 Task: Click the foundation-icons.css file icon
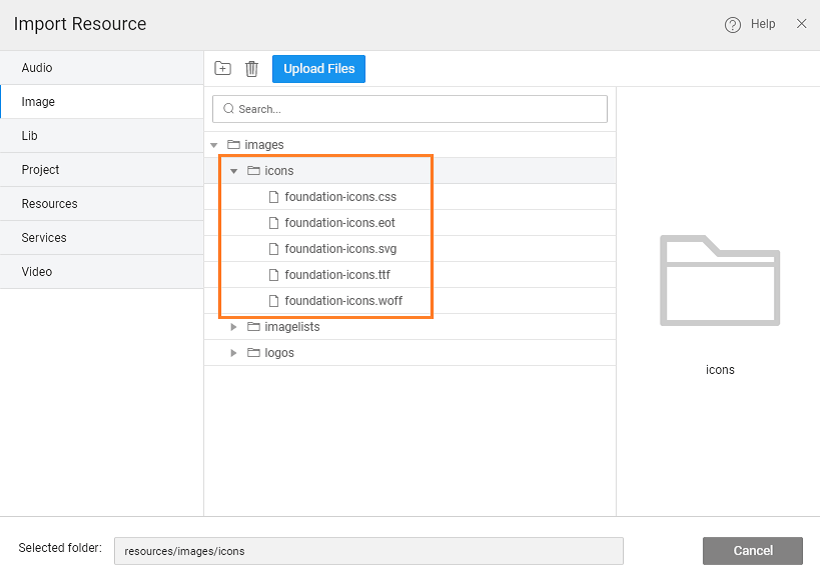(274, 197)
